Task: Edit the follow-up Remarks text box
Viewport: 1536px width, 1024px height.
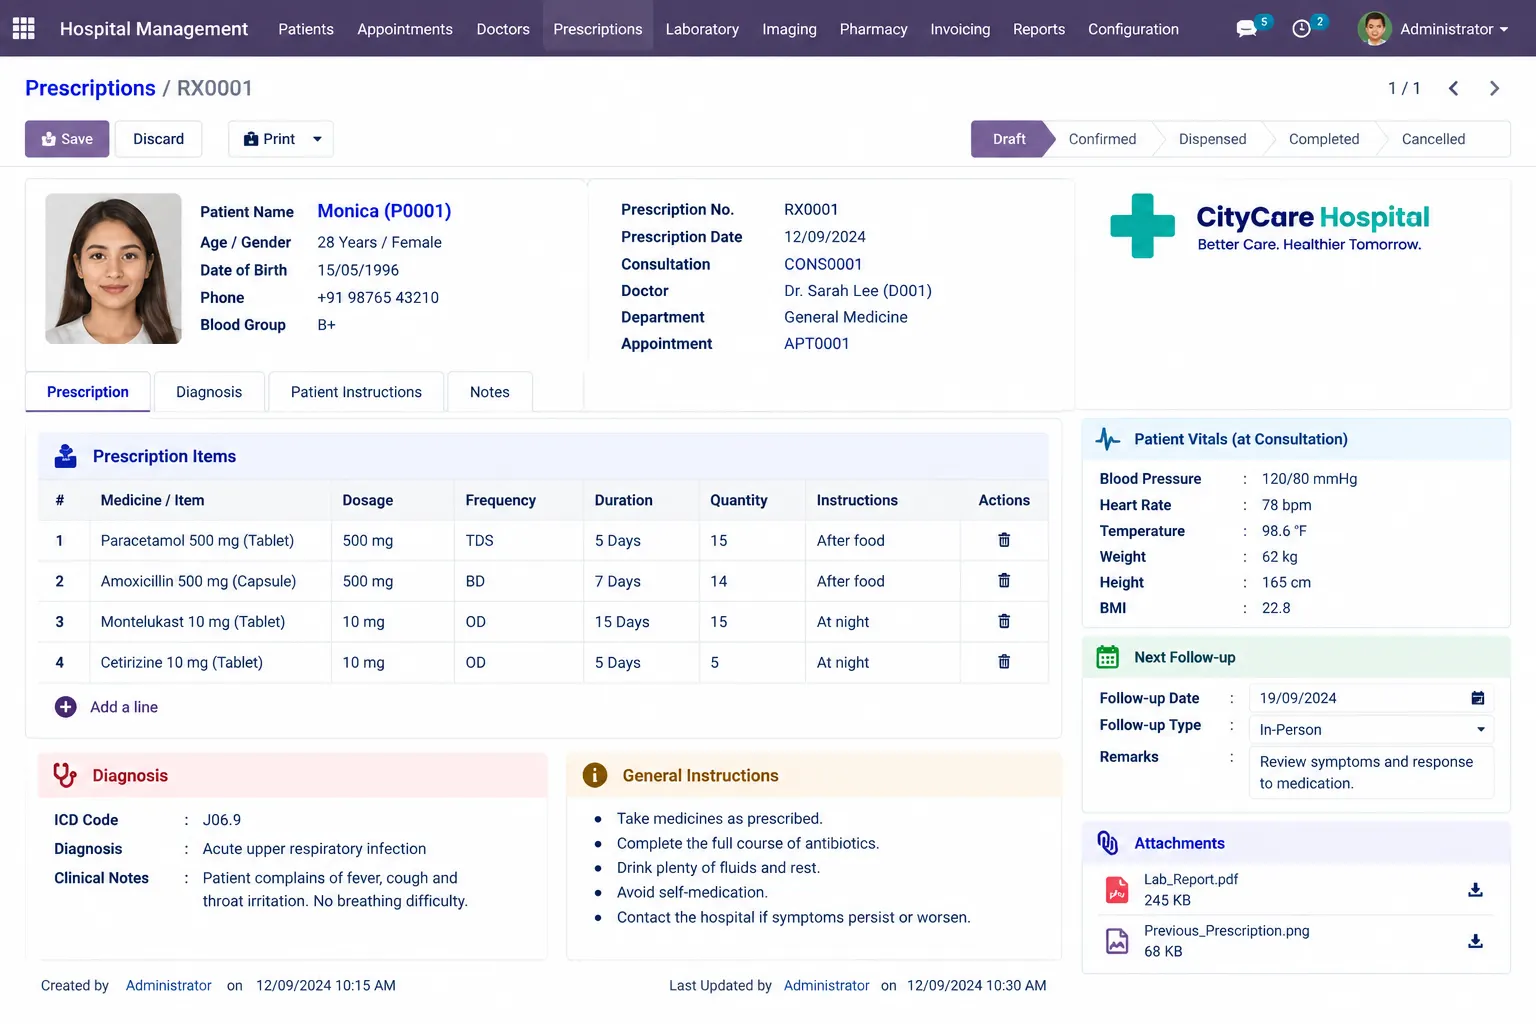Action: tap(1371, 772)
